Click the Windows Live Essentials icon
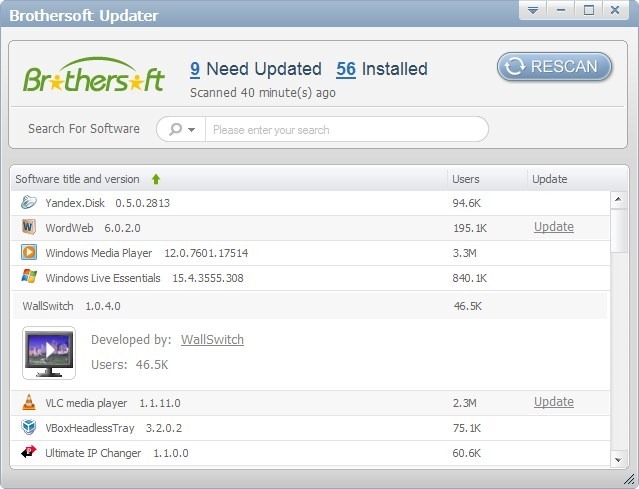The image size is (639, 489). tap(29, 277)
